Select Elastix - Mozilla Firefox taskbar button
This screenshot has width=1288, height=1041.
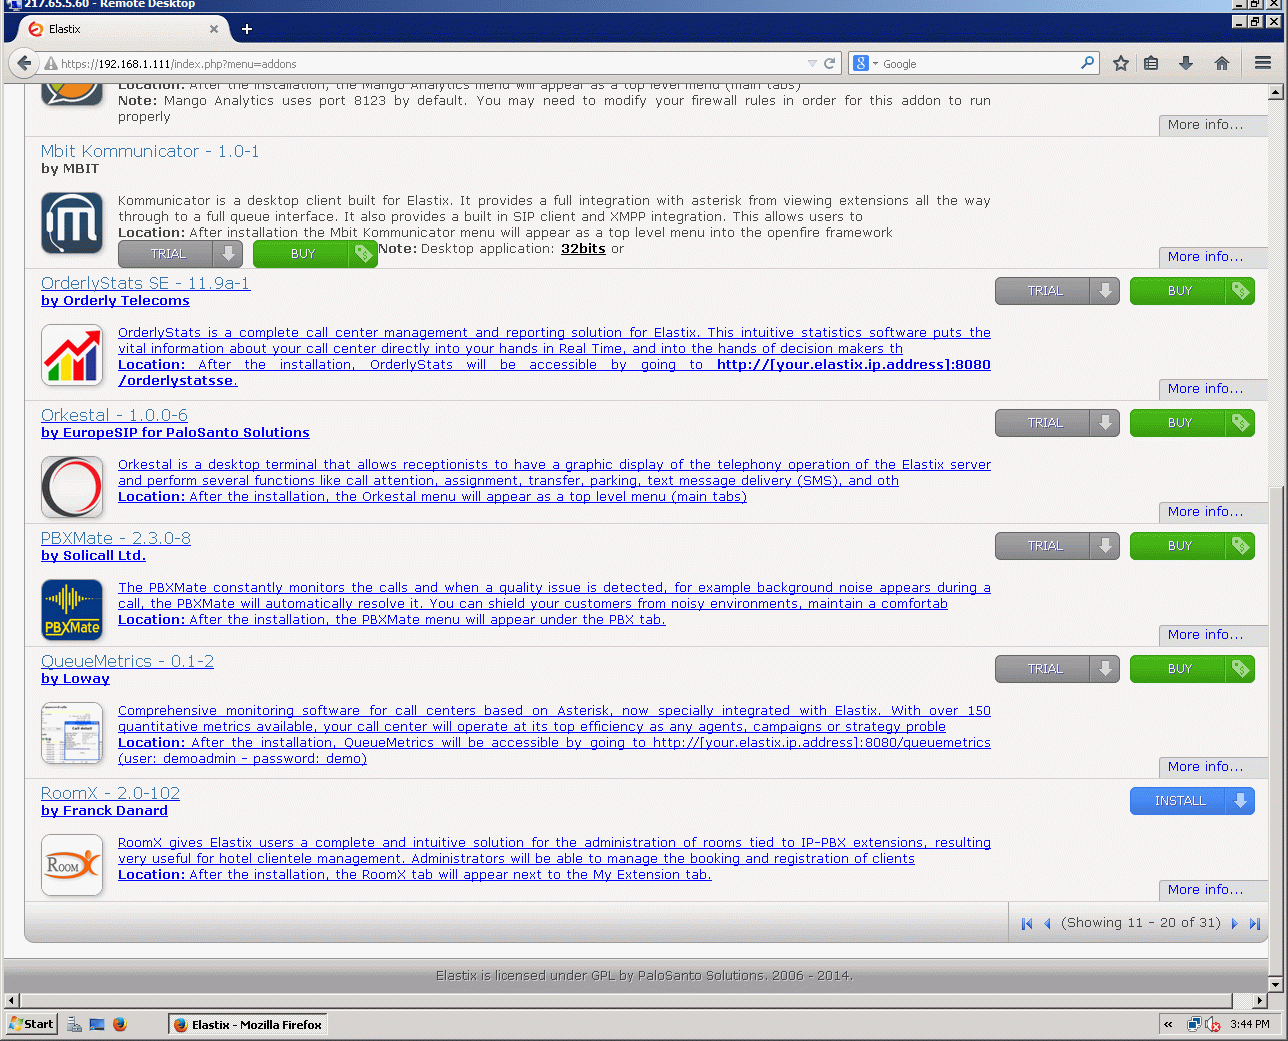248,1024
